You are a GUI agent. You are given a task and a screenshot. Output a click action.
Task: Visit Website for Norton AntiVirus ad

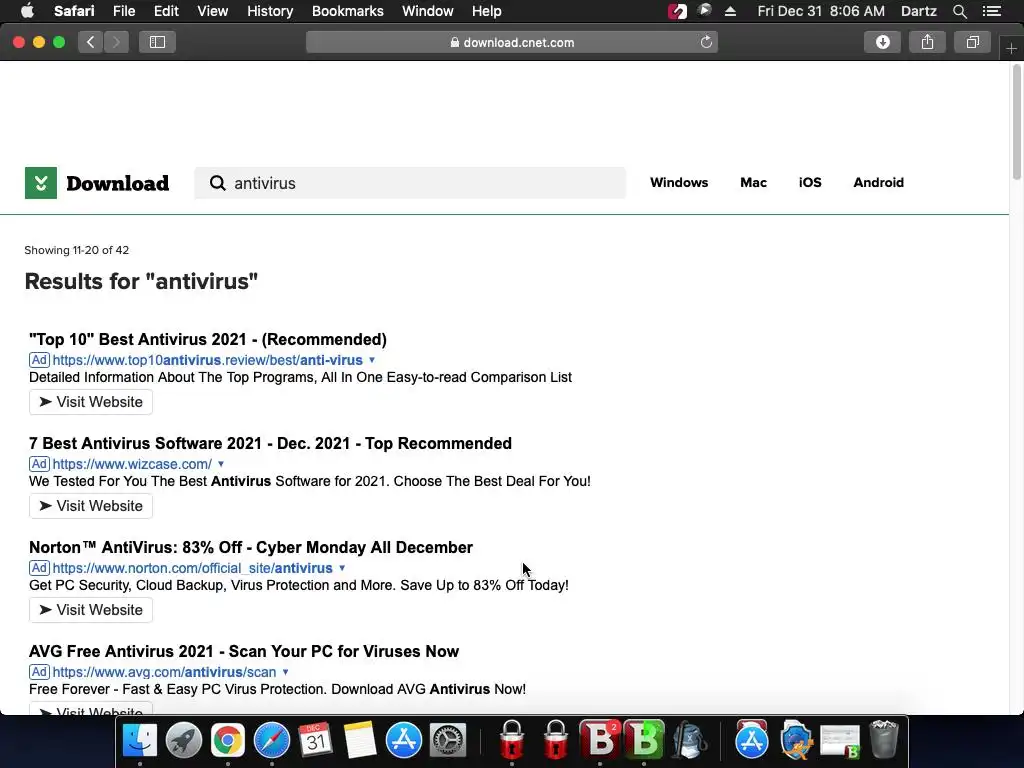[91, 609]
